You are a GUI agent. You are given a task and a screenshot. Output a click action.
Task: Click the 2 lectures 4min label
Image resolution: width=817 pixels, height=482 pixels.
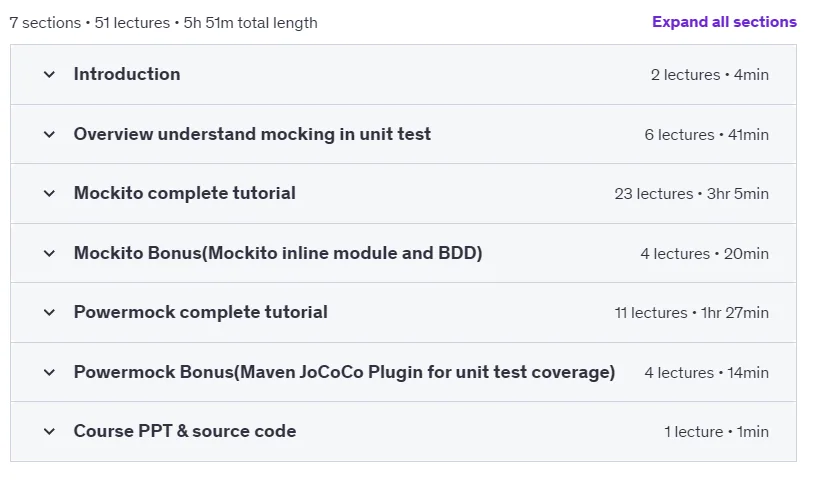[x=710, y=75]
